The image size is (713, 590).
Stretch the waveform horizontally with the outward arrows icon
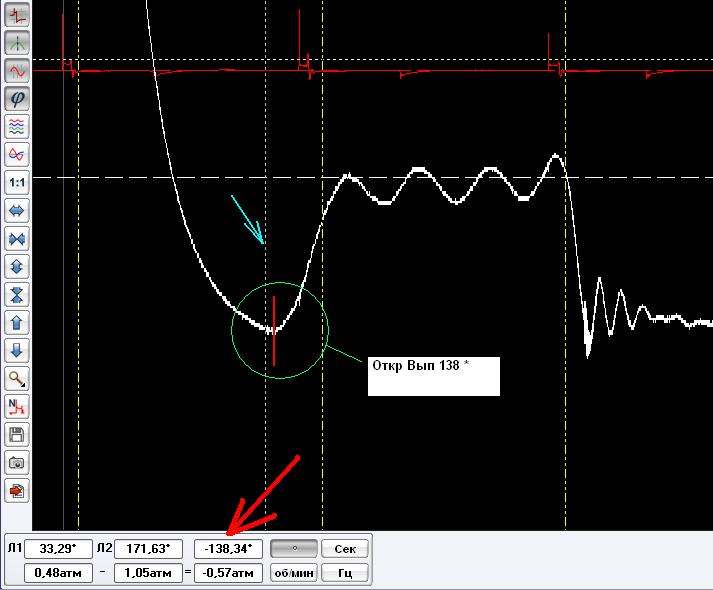pyautogui.click(x=17, y=211)
